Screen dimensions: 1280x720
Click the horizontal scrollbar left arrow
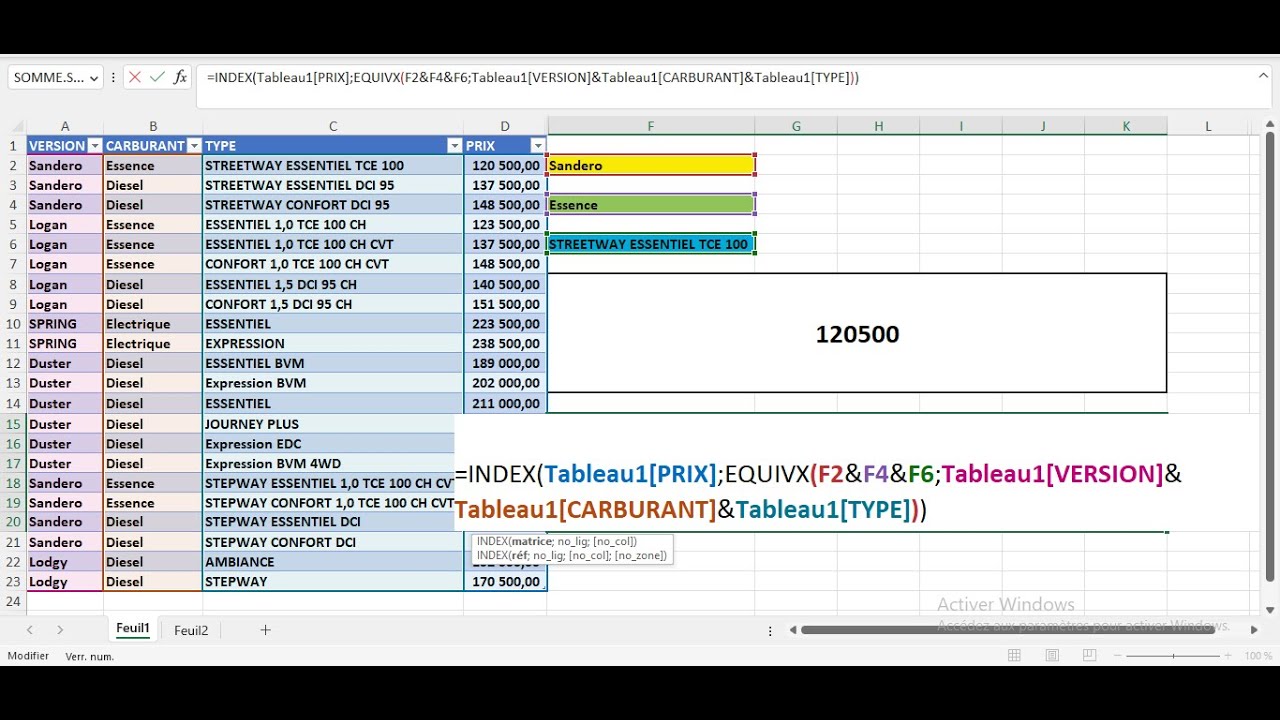point(792,630)
